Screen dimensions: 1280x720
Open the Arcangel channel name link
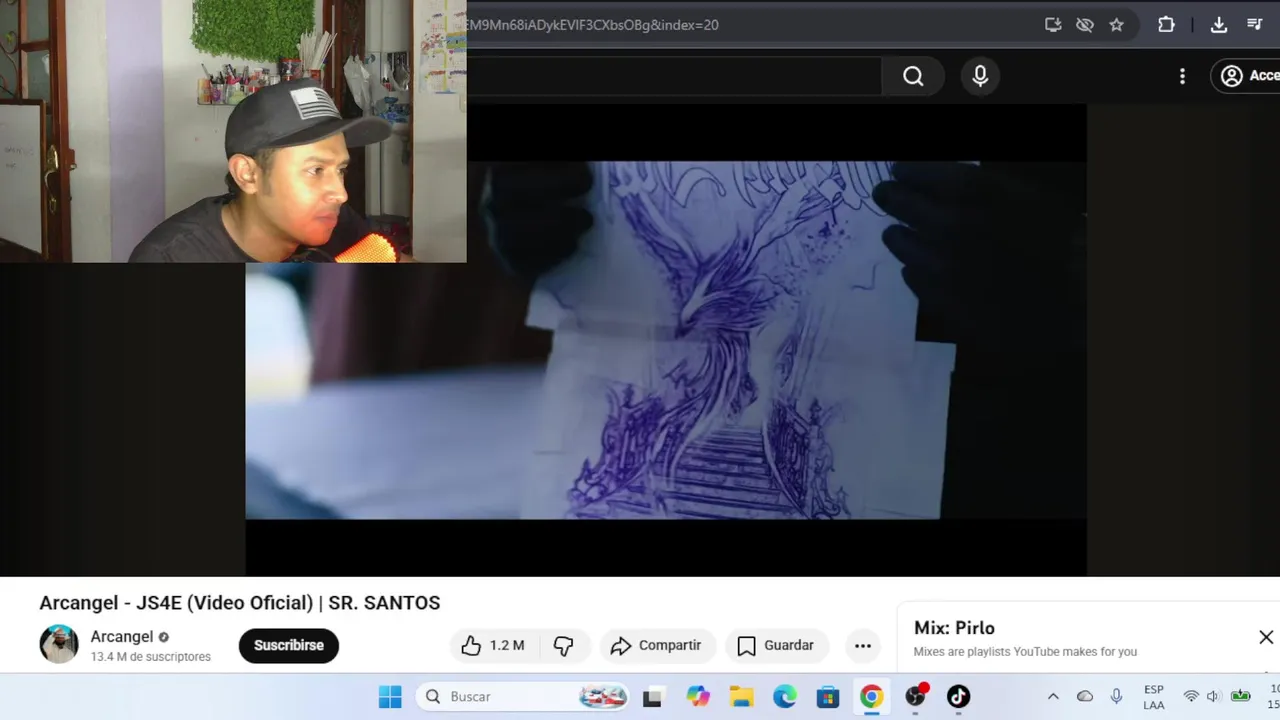click(x=122, y=637)
